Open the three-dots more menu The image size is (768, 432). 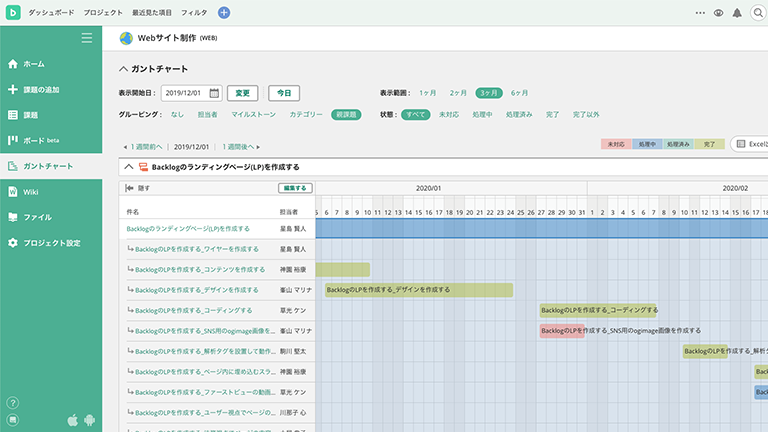(x=700, y=13)
